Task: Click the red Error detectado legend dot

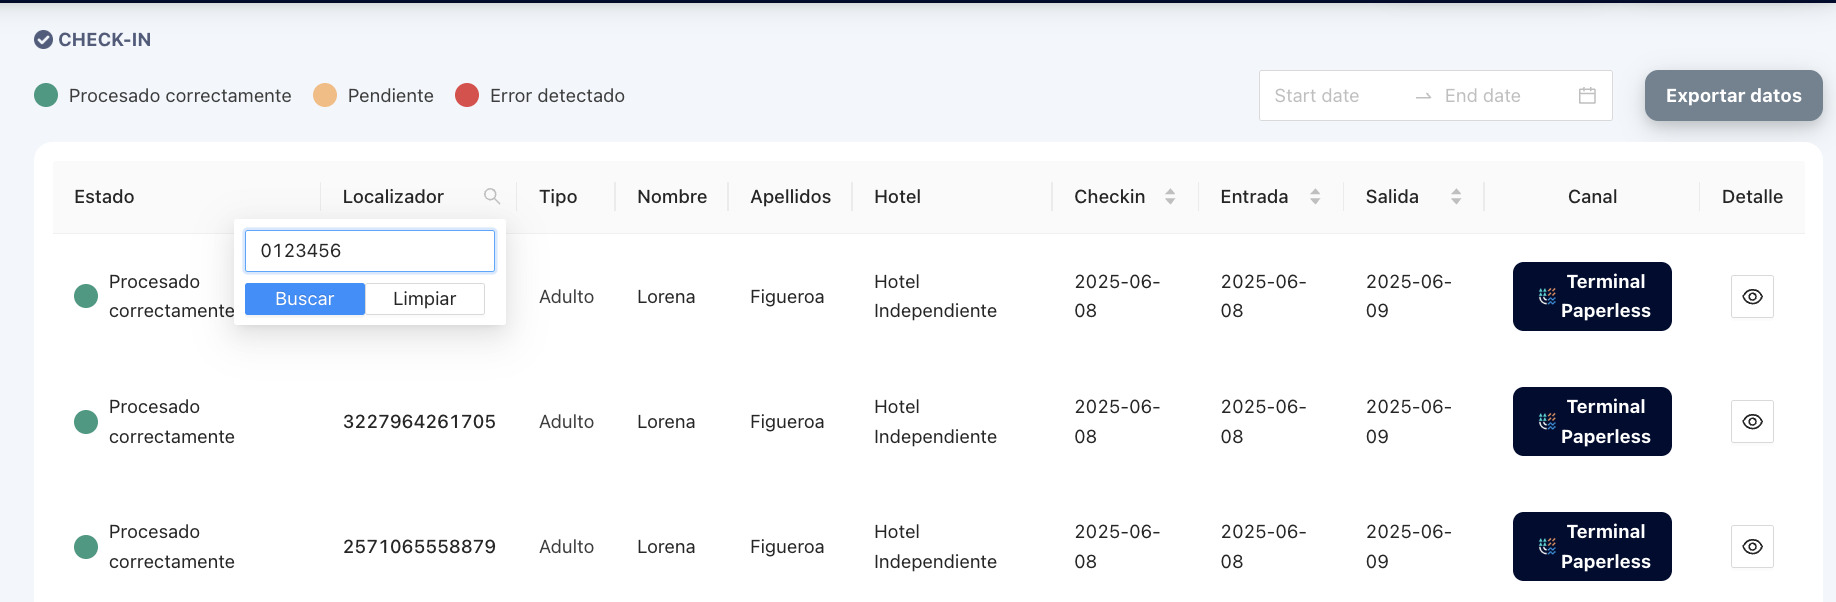Action: point(467,95)
